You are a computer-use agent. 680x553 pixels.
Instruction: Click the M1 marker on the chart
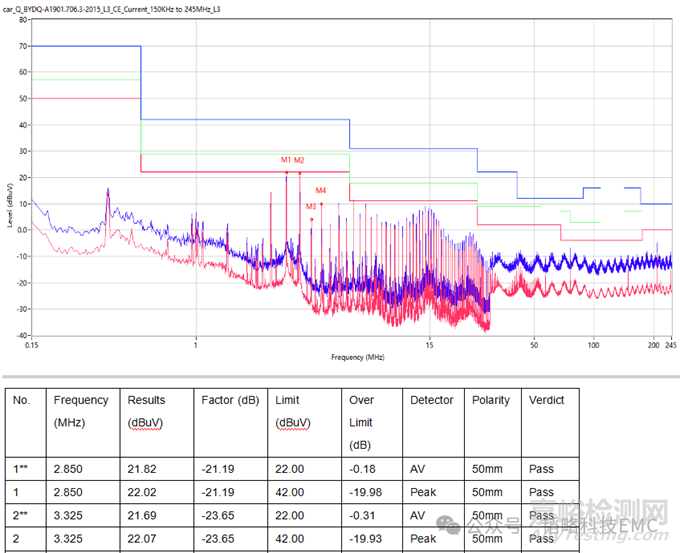click(286, 160)
